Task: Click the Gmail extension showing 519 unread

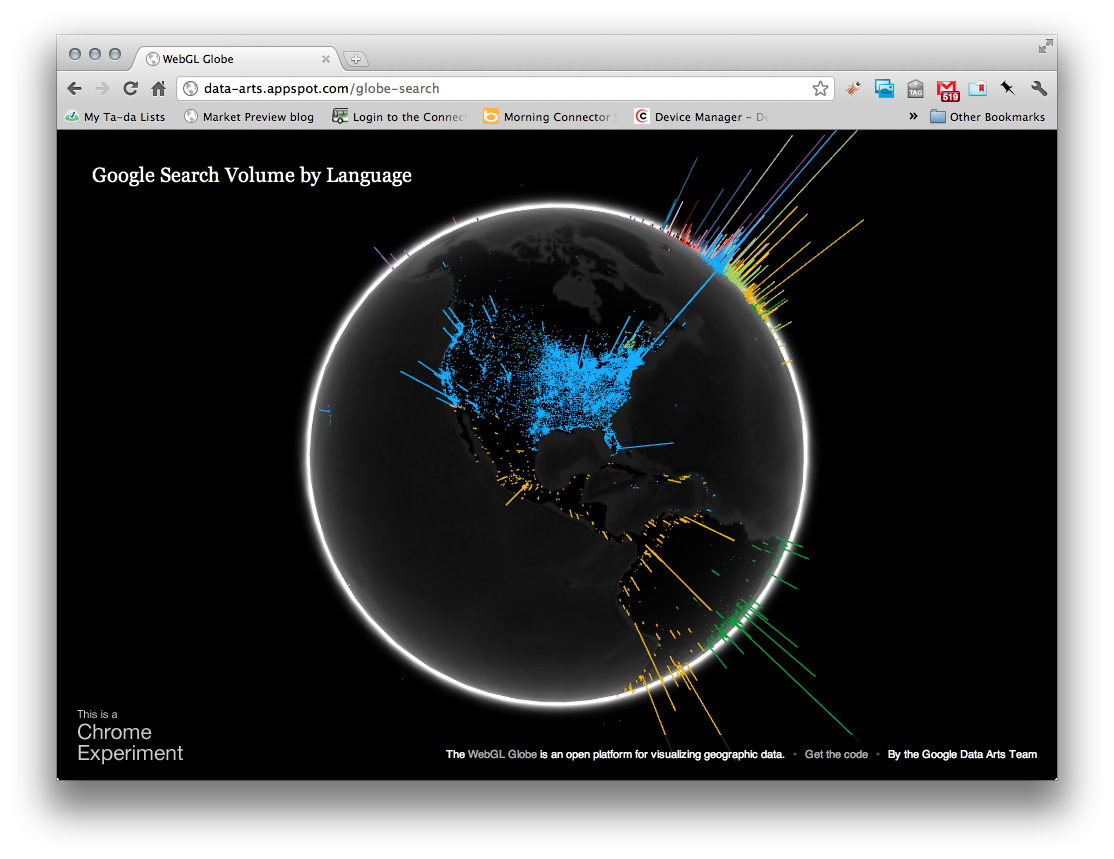Action: [x=947, y=90]
